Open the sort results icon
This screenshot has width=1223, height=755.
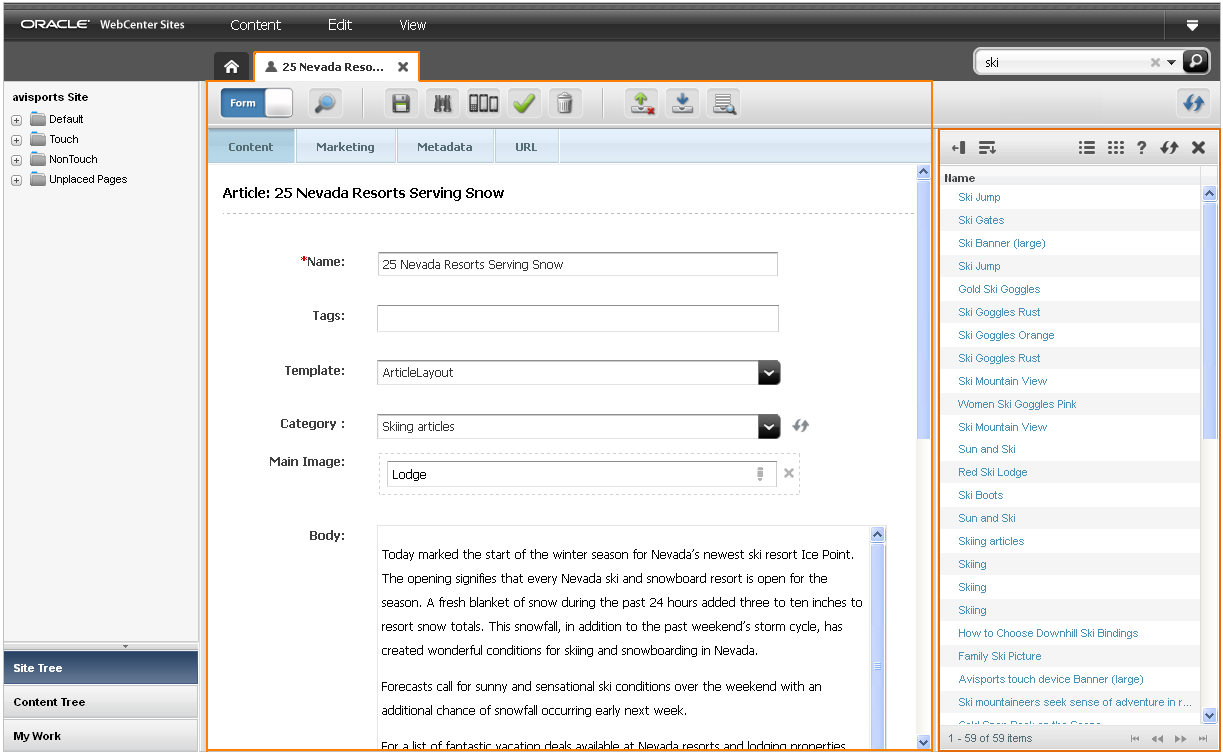pyautogui.click(x=987, y=148)
